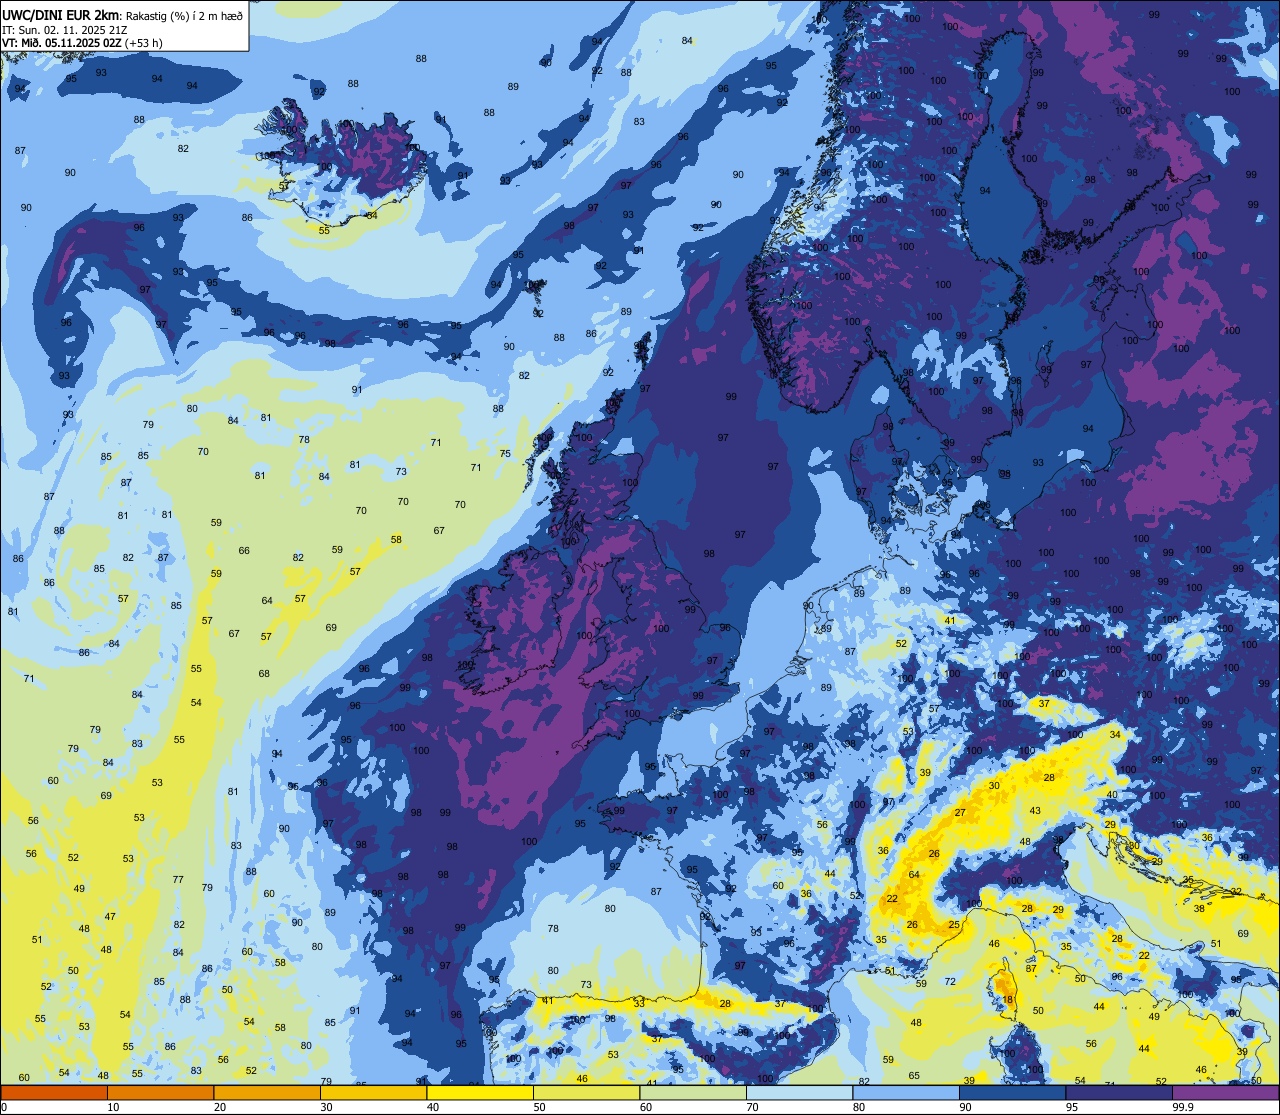Click the blue 90–95 legend swatch
Image resolution: width=1280 pixels, height=1115 pixels.
1012,1093
